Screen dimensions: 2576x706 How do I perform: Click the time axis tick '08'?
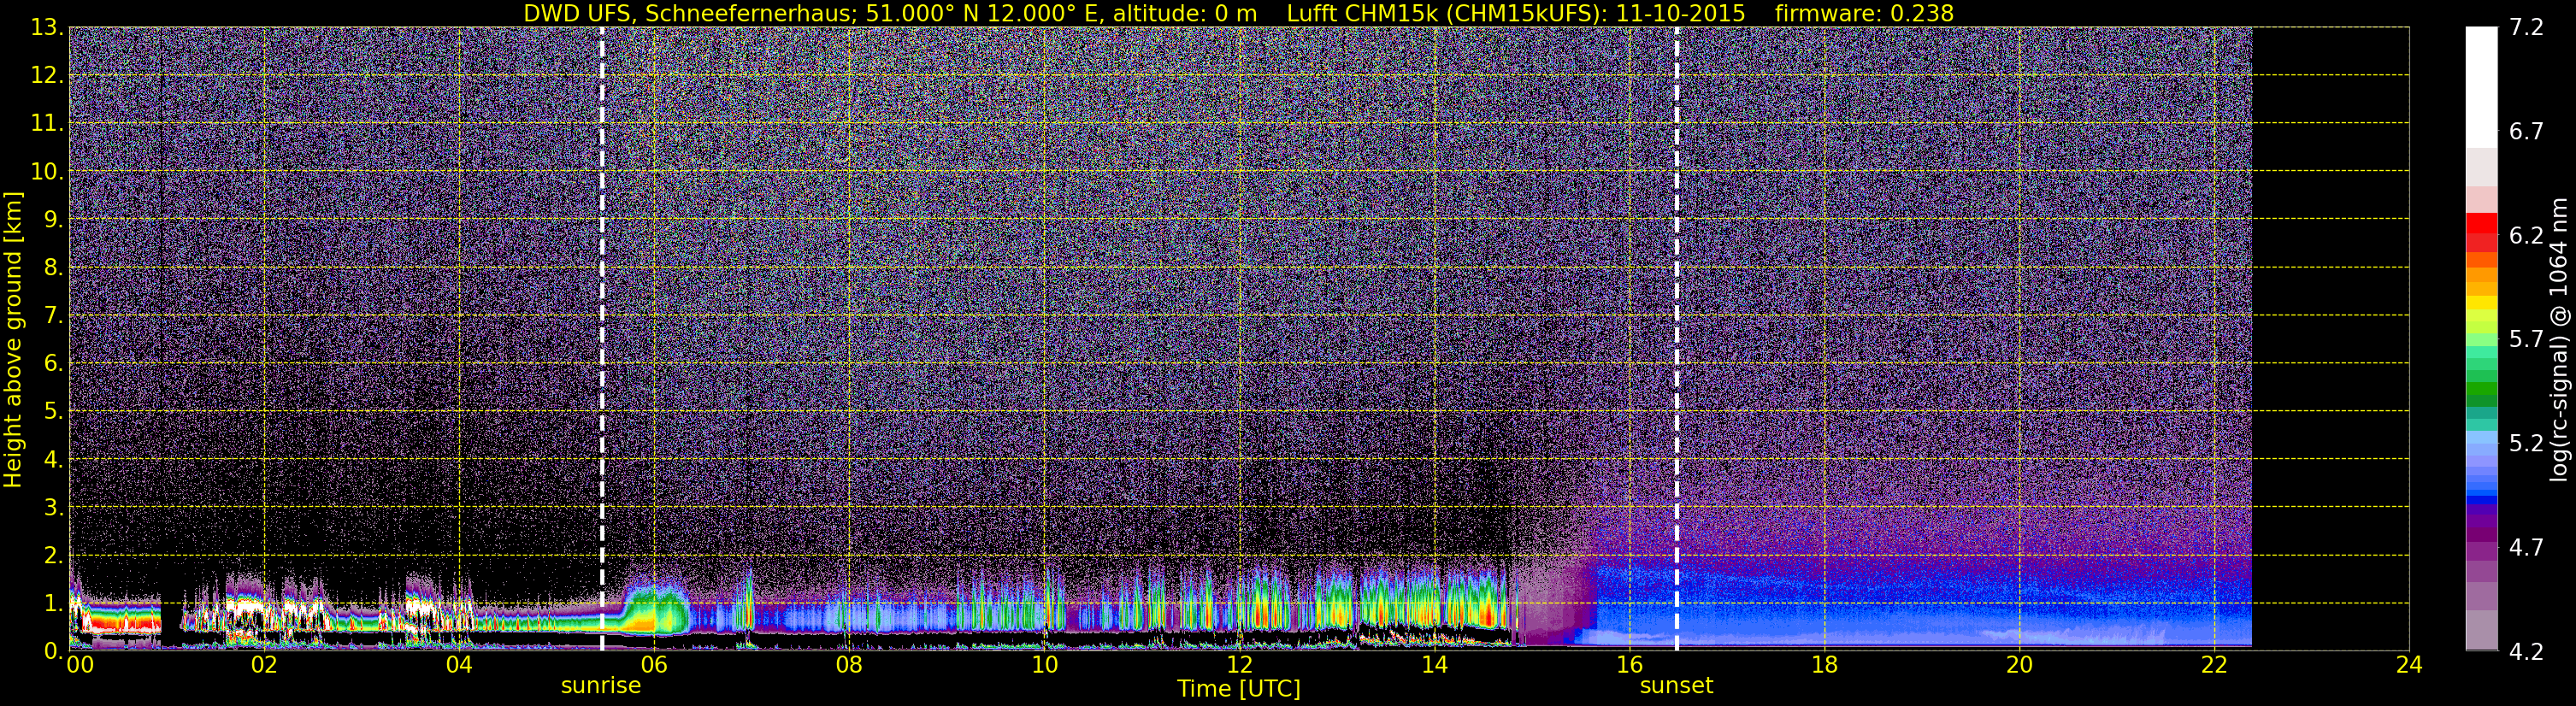pos(849,665)
